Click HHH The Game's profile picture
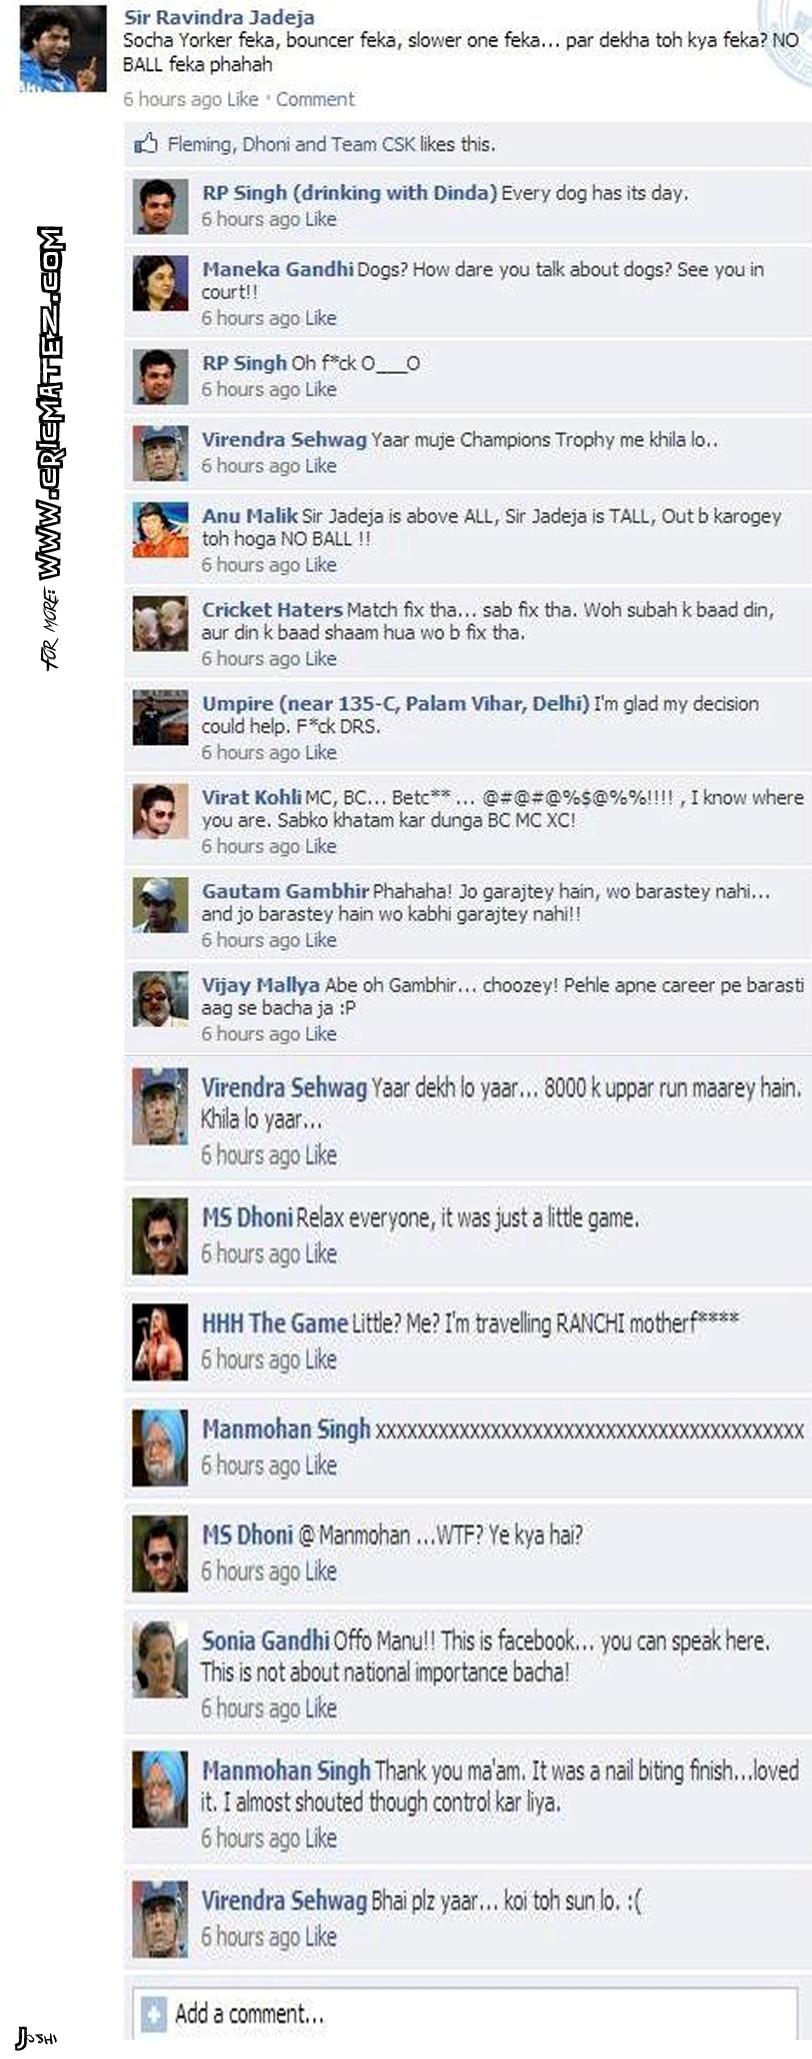Screen dimensions: 812x2059 click(x=160, y=1343)
